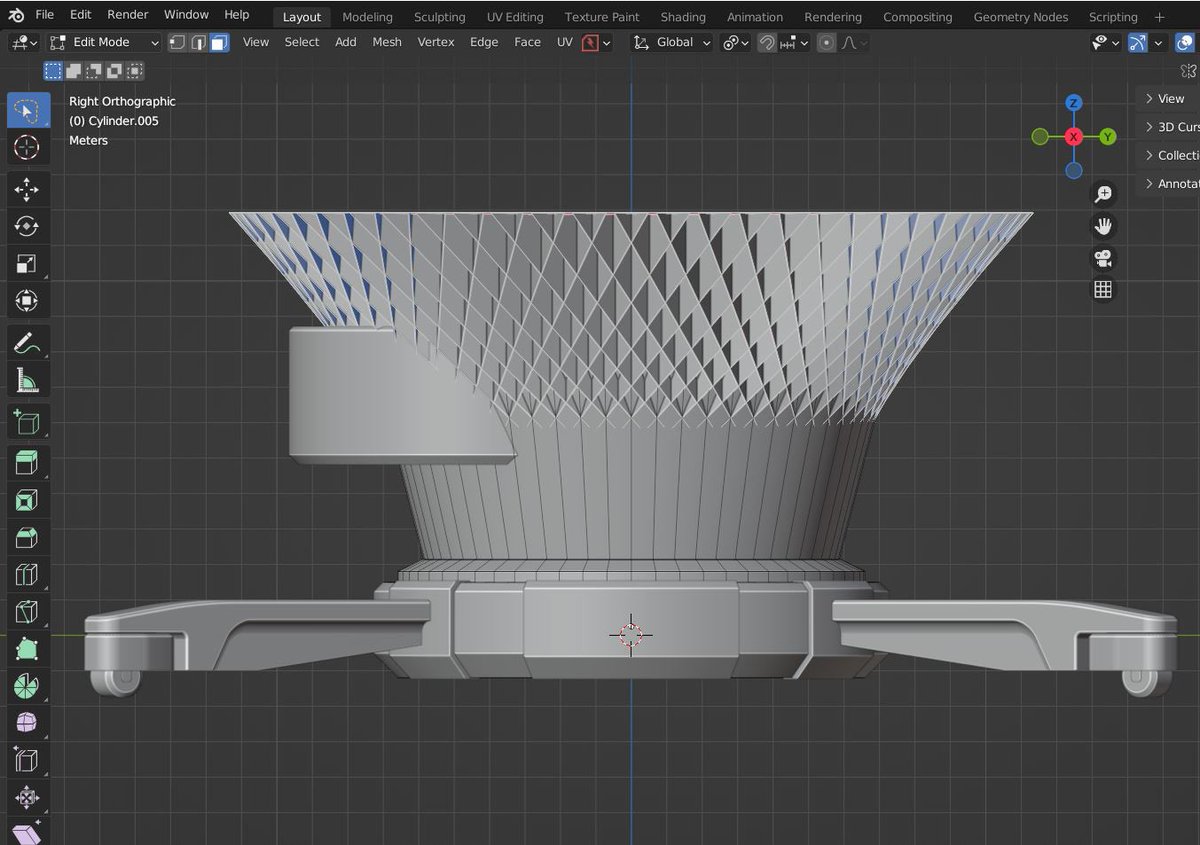Select the Loop Cut tool

(28, 575)
